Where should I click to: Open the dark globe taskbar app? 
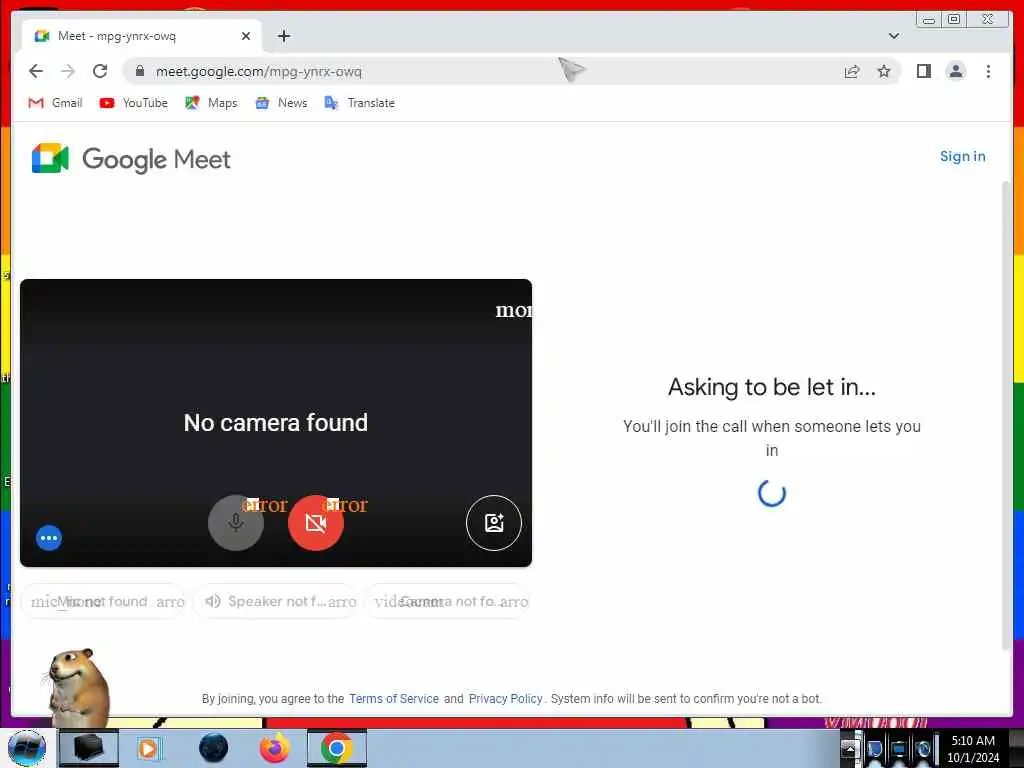point(213,748)
